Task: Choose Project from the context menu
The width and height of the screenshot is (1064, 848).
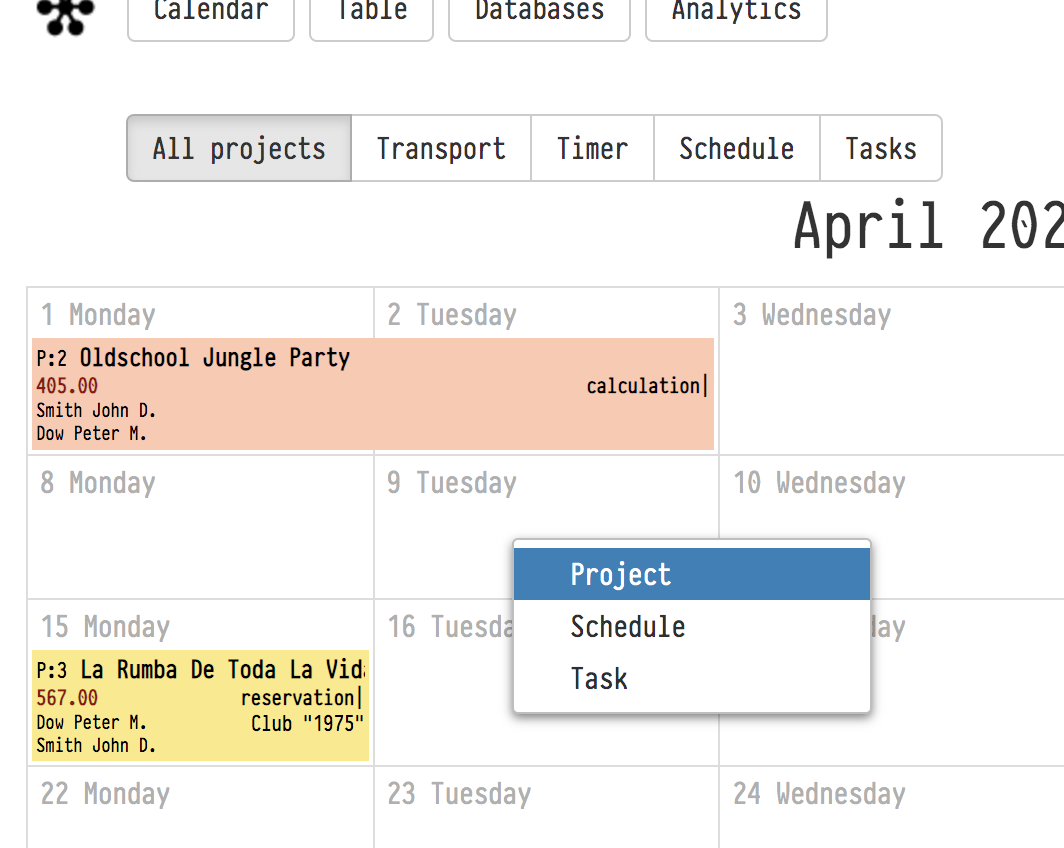Action: point(691,575)
